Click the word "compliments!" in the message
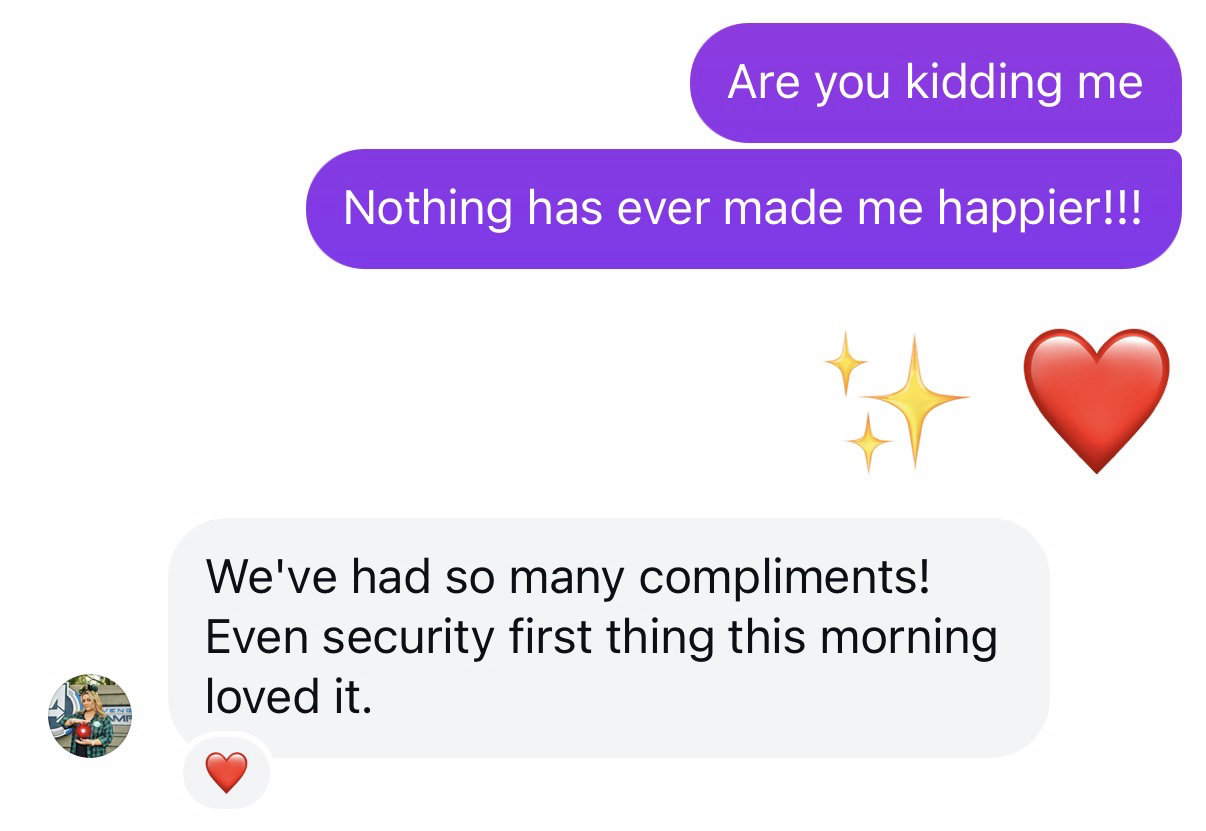The image size is (1206, 831). point(784,577)
